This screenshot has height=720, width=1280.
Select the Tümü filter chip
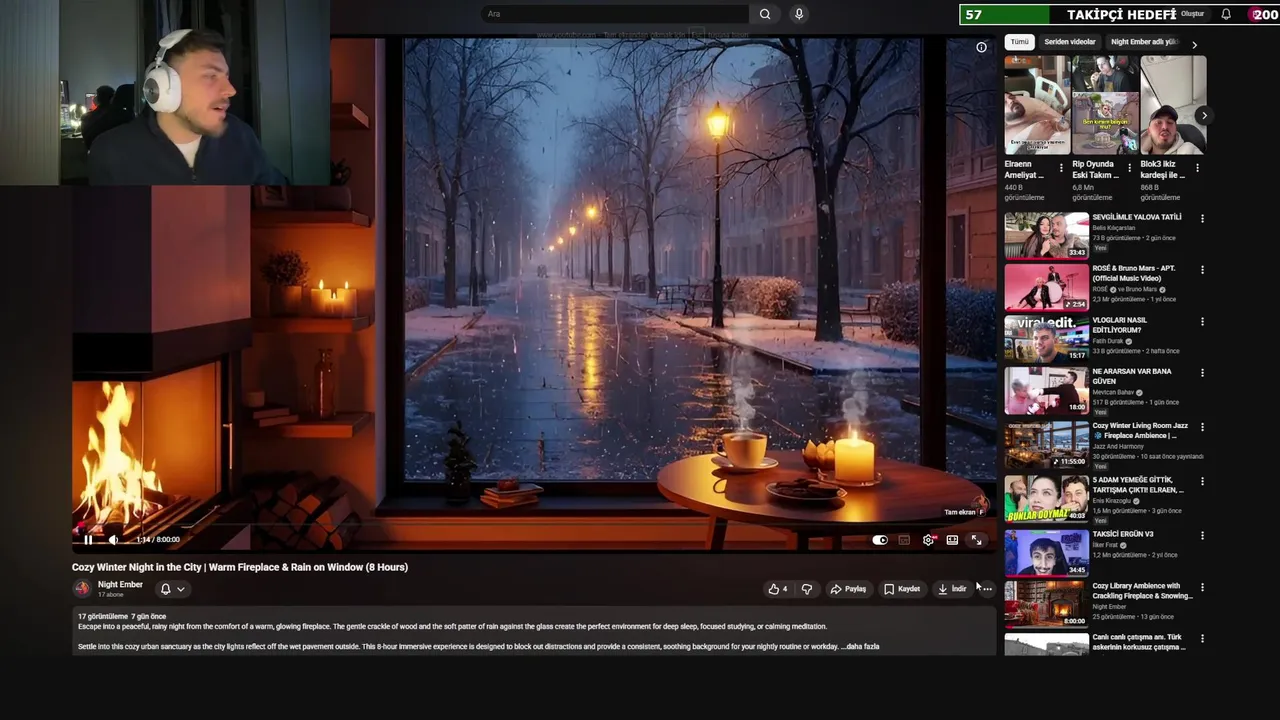pos(1019,42)
